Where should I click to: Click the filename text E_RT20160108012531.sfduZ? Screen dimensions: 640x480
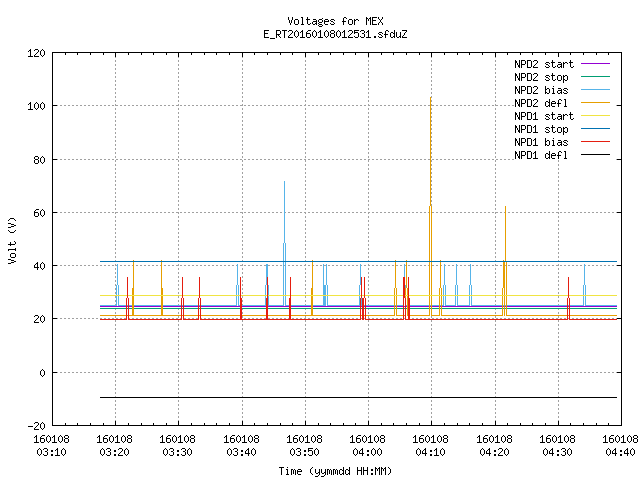[x=335, y=34]
